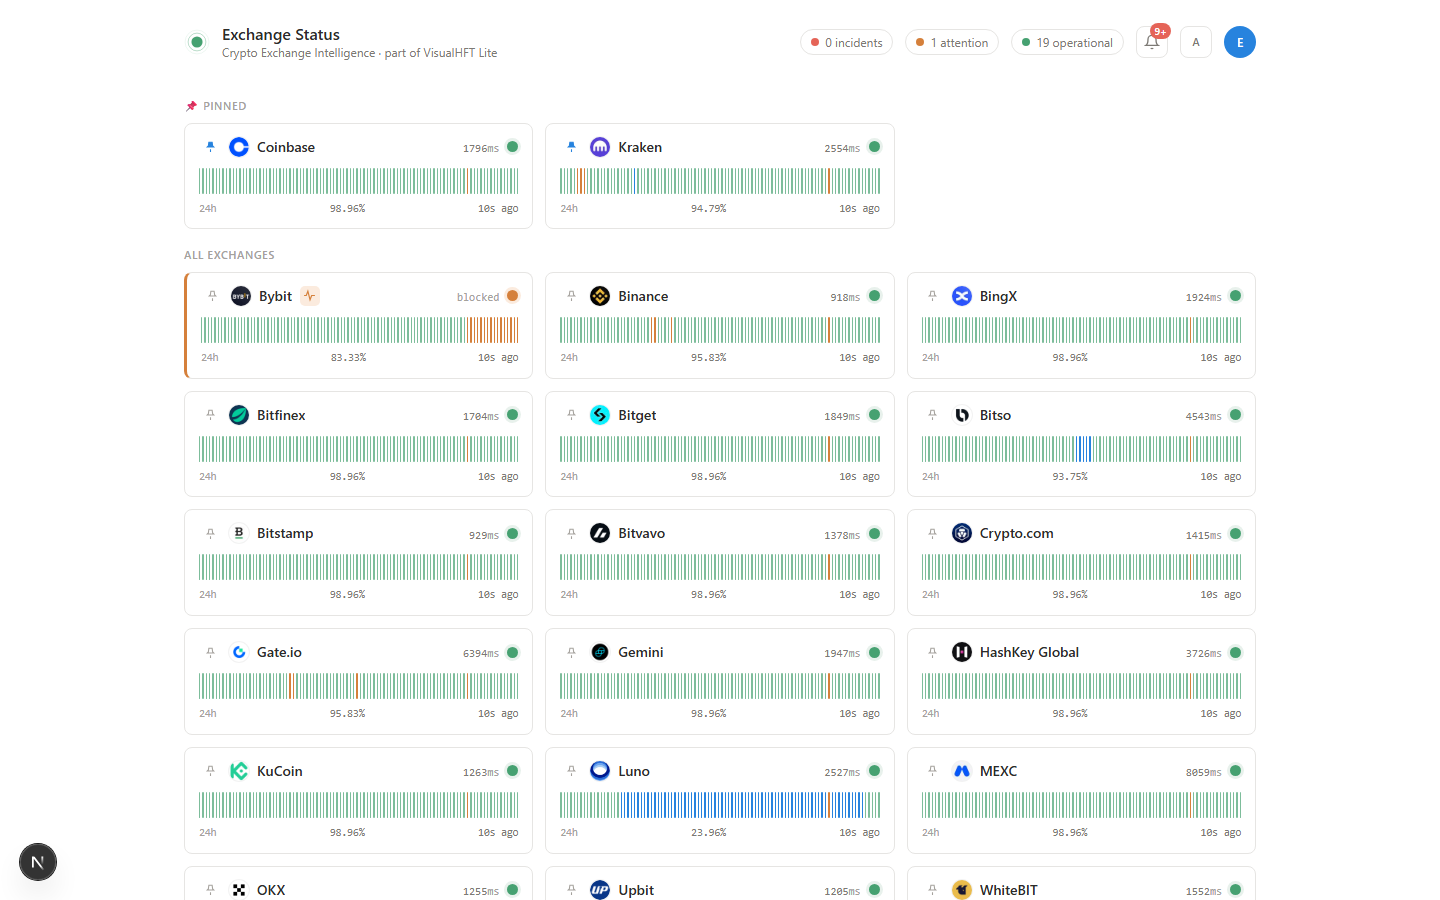The height and width of the screenshot is (900, 1440).
Task: Filter by 19 operational pill
Action: tap(1067, 42)
